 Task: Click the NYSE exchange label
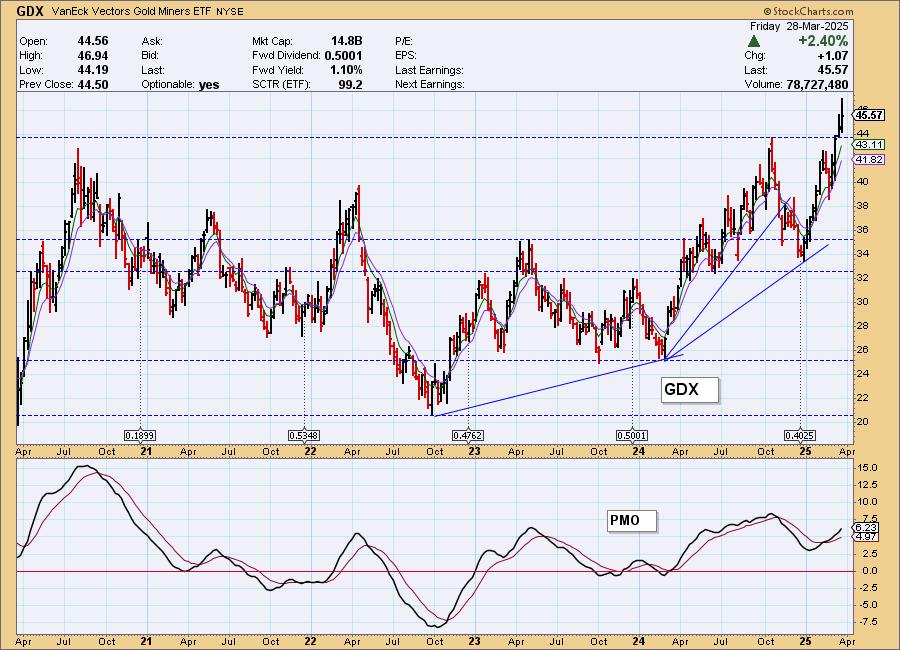pos(230,11)
